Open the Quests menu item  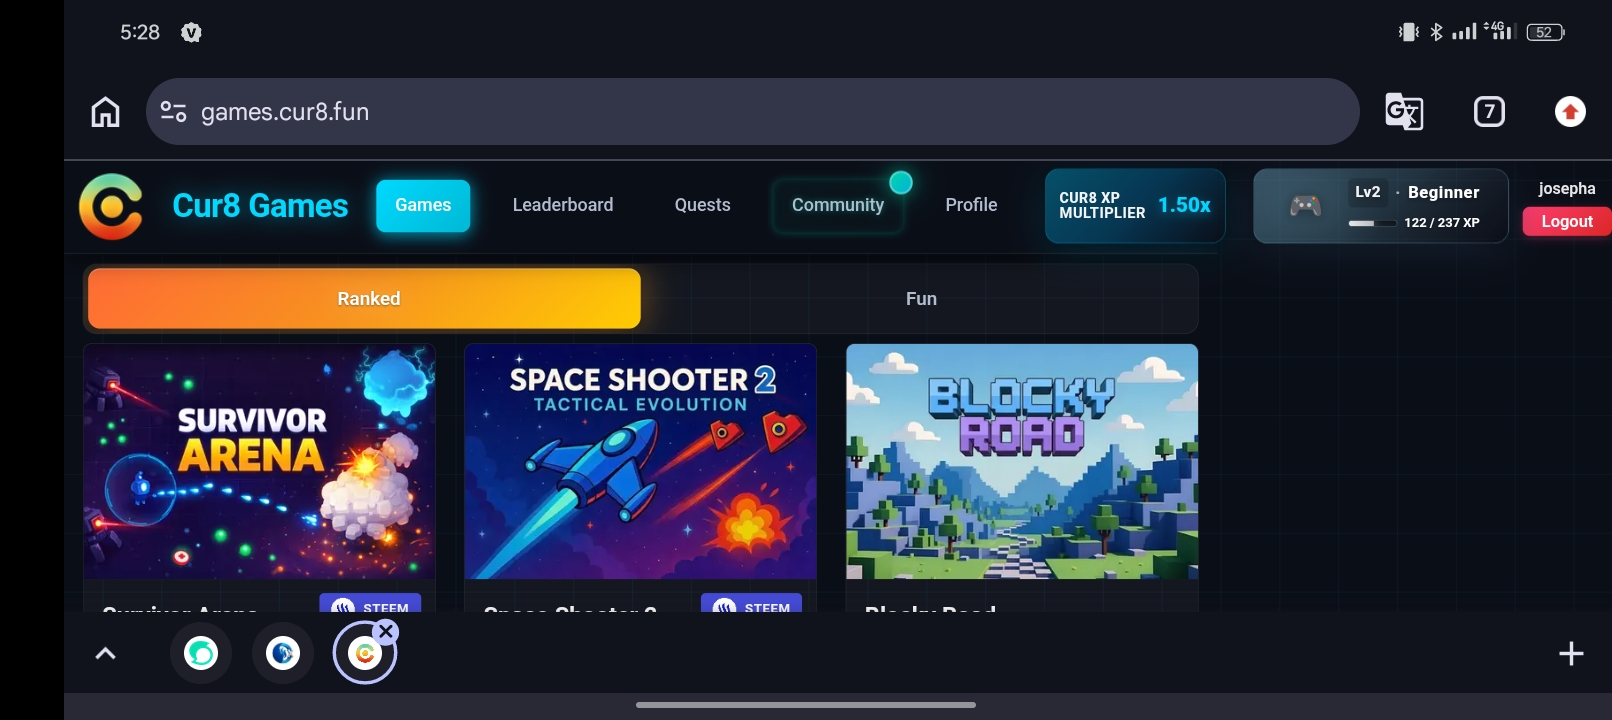click(x=702, y=205)
